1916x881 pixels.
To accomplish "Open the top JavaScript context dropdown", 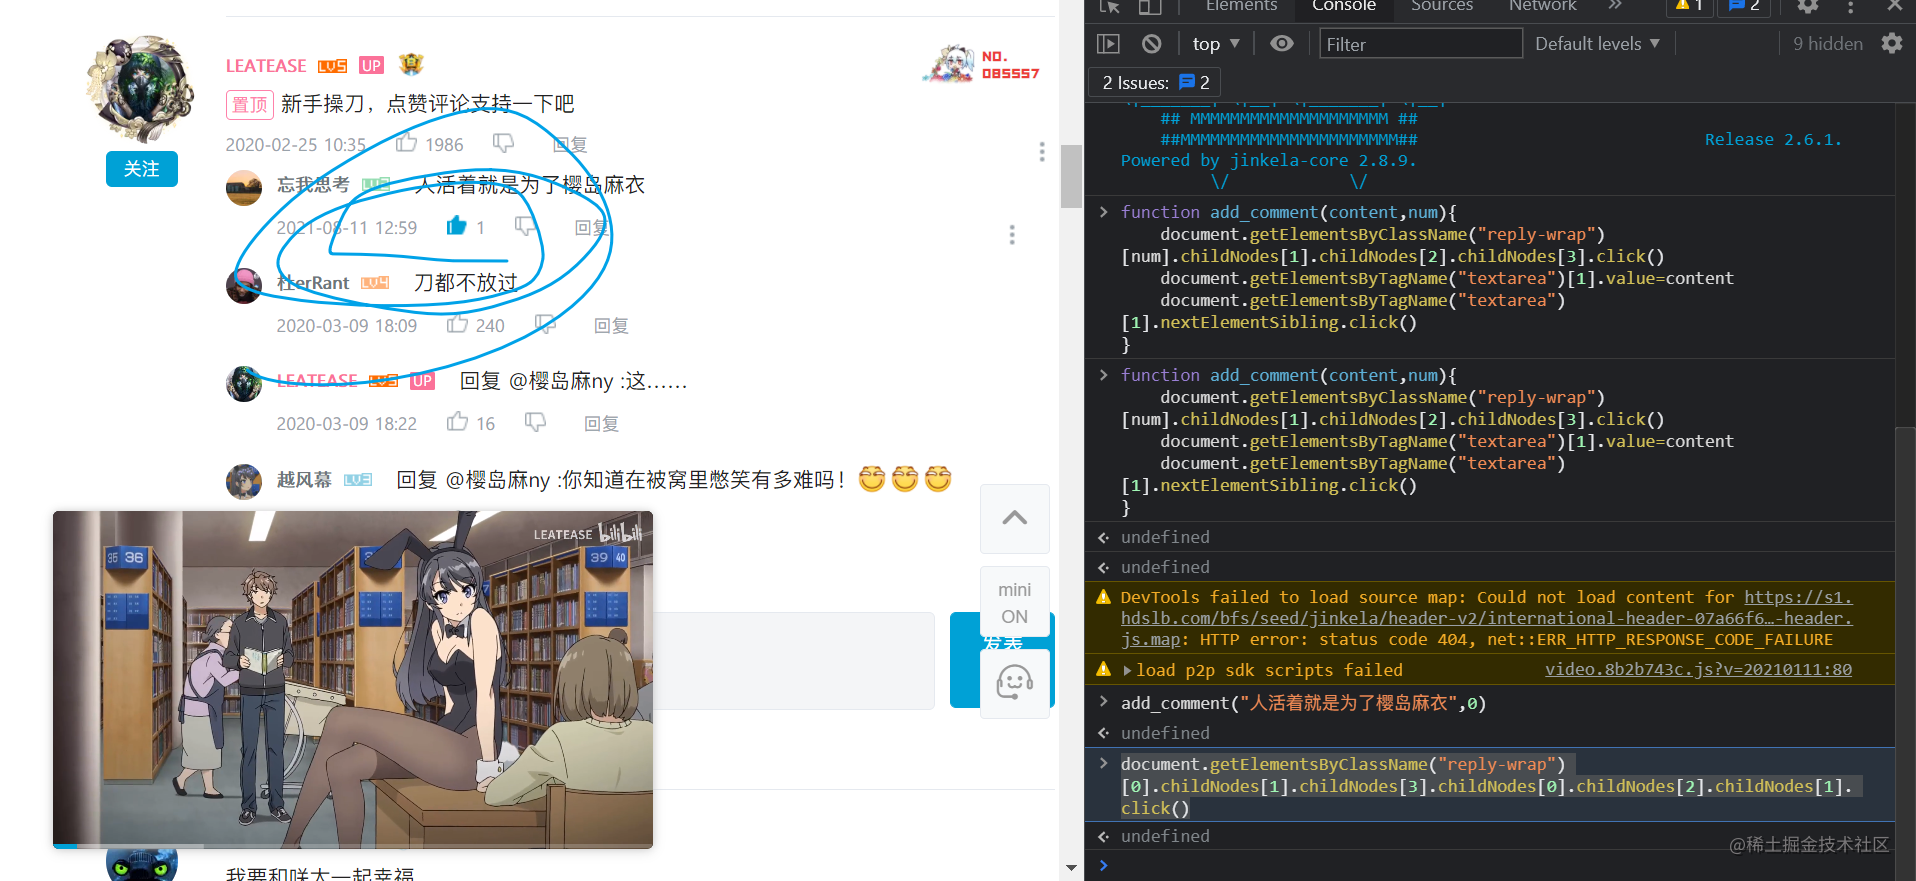I will coord(1215,44).
